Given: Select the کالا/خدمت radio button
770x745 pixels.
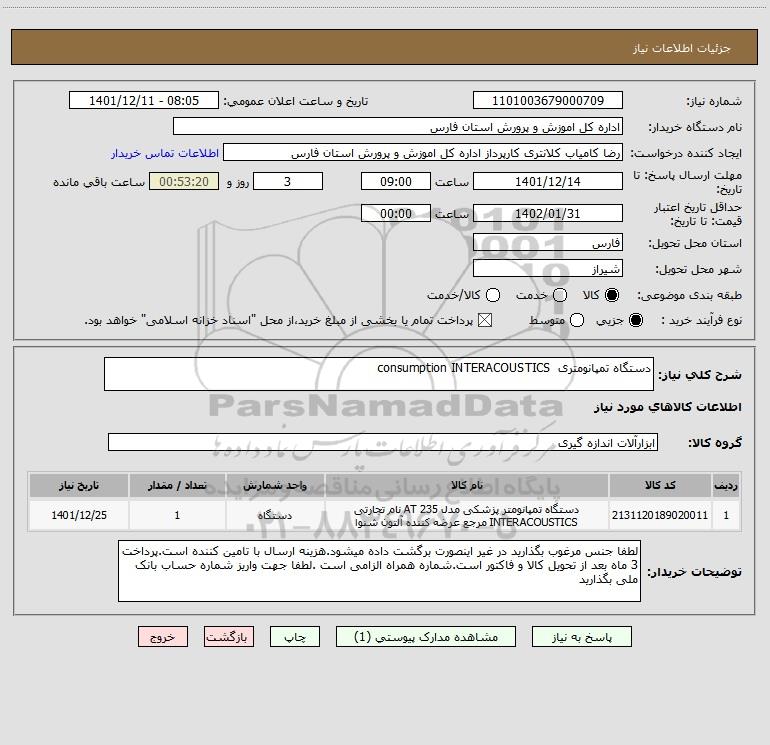Looking at the screenshot, I should click(x=493, y=295).
